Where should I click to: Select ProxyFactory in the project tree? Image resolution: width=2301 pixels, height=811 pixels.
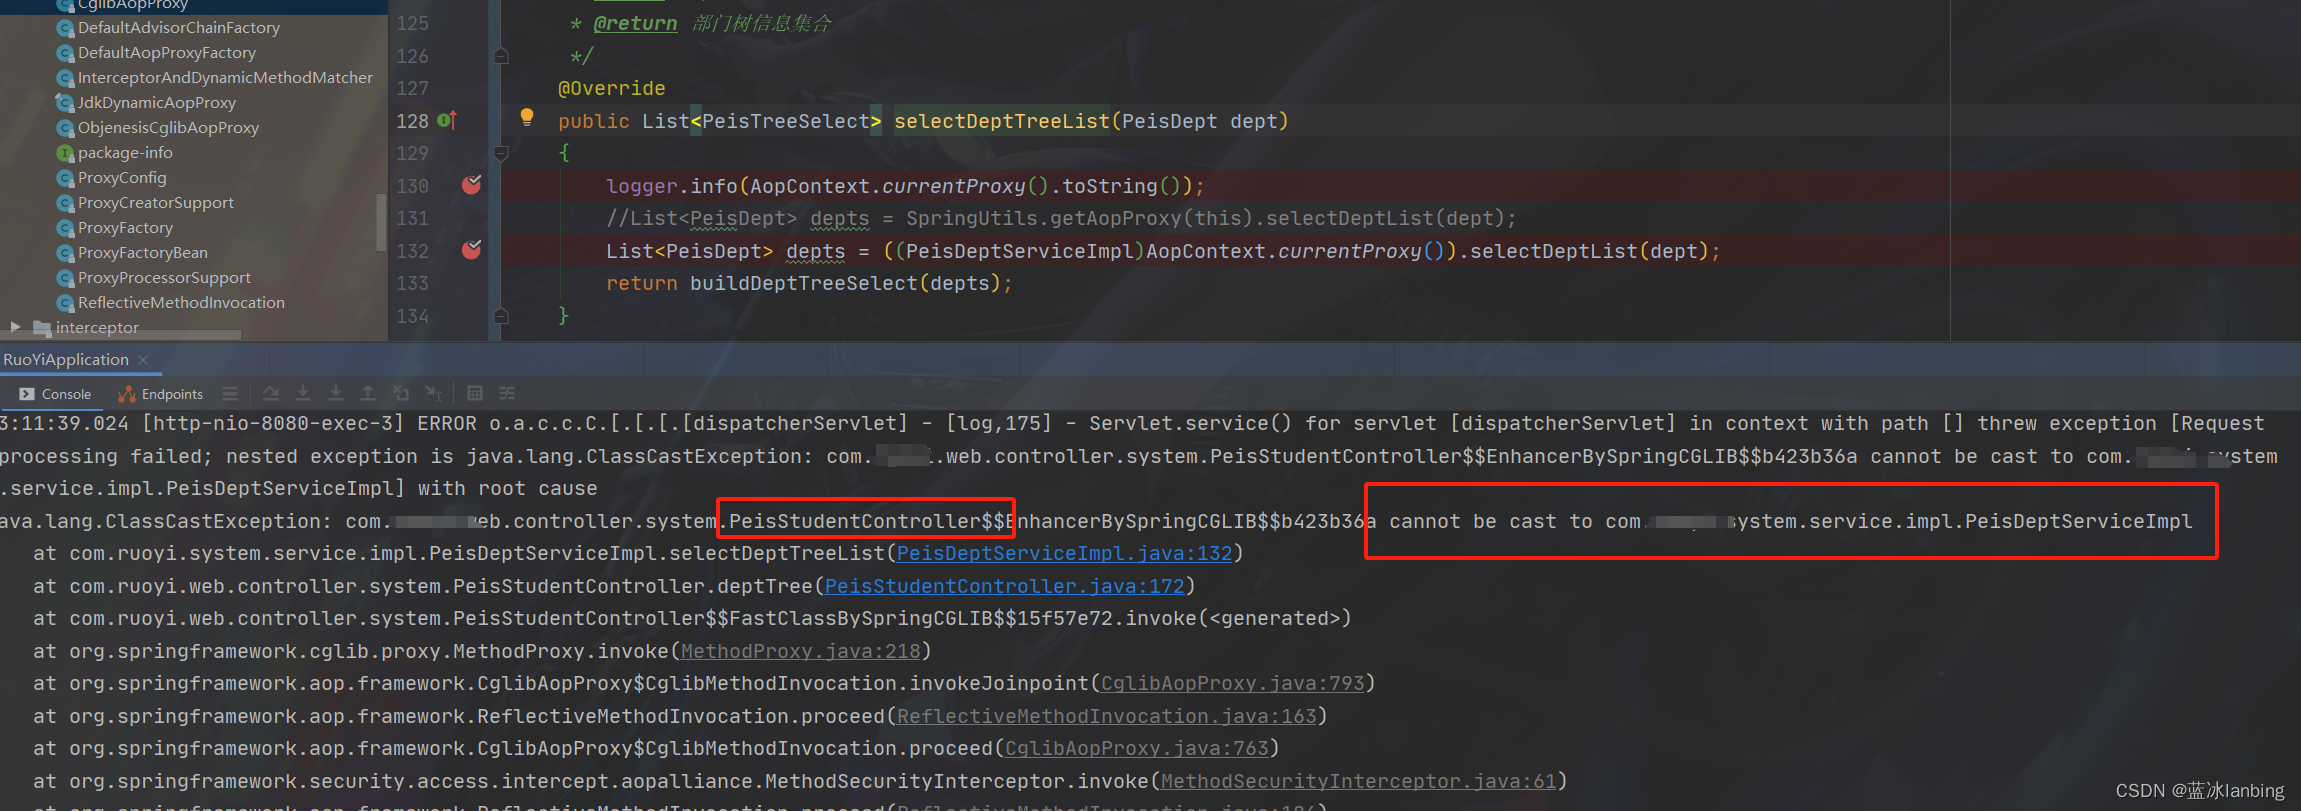[x=125, y=228]
